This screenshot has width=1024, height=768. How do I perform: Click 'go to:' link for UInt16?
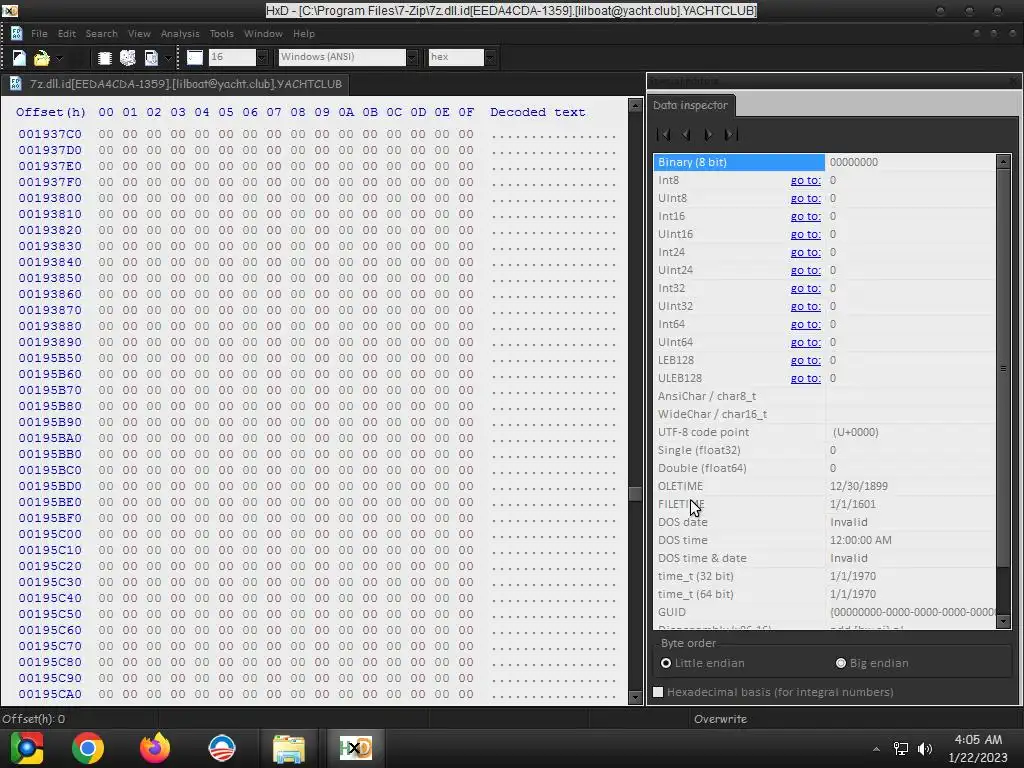[x=805, y=234]
